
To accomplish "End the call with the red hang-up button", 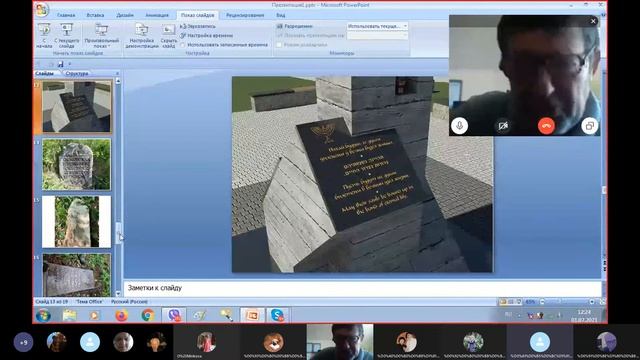I will tap(546, 126).
